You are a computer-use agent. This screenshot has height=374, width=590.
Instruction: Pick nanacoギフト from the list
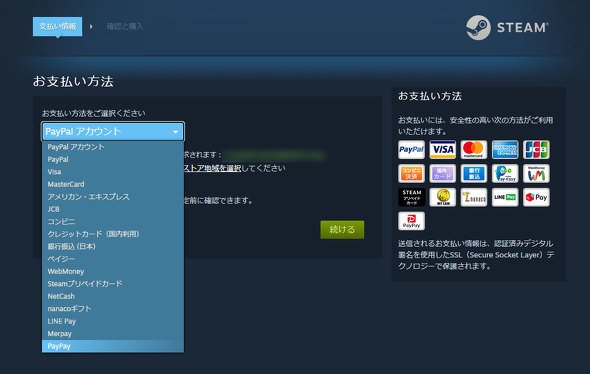113,309
